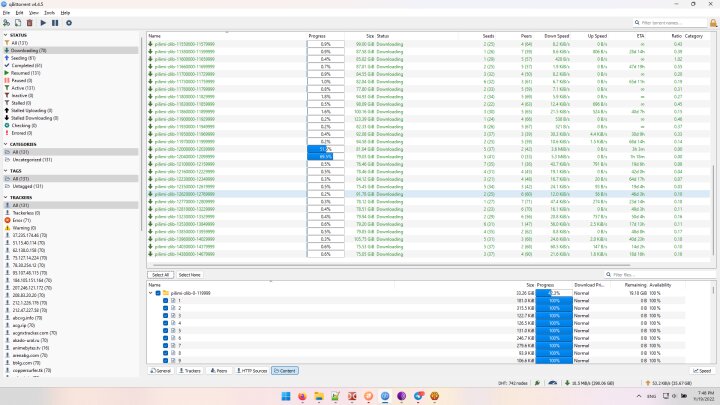Screen dimensions: 720x405
Task: Click the red Delete torrent trash icon
Action: pos(30,22)
